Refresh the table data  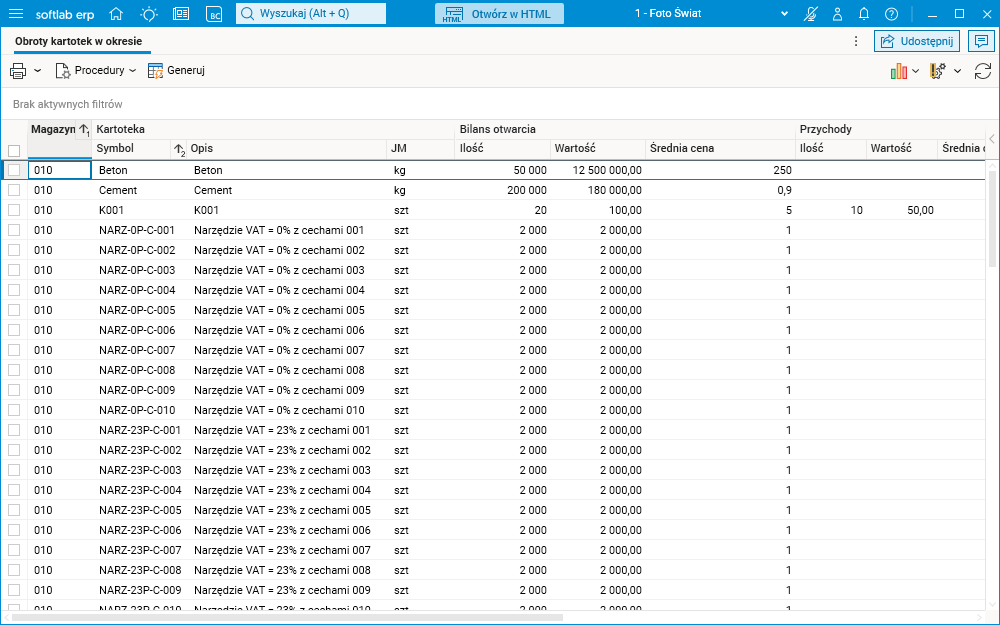[x=982, y=71]
